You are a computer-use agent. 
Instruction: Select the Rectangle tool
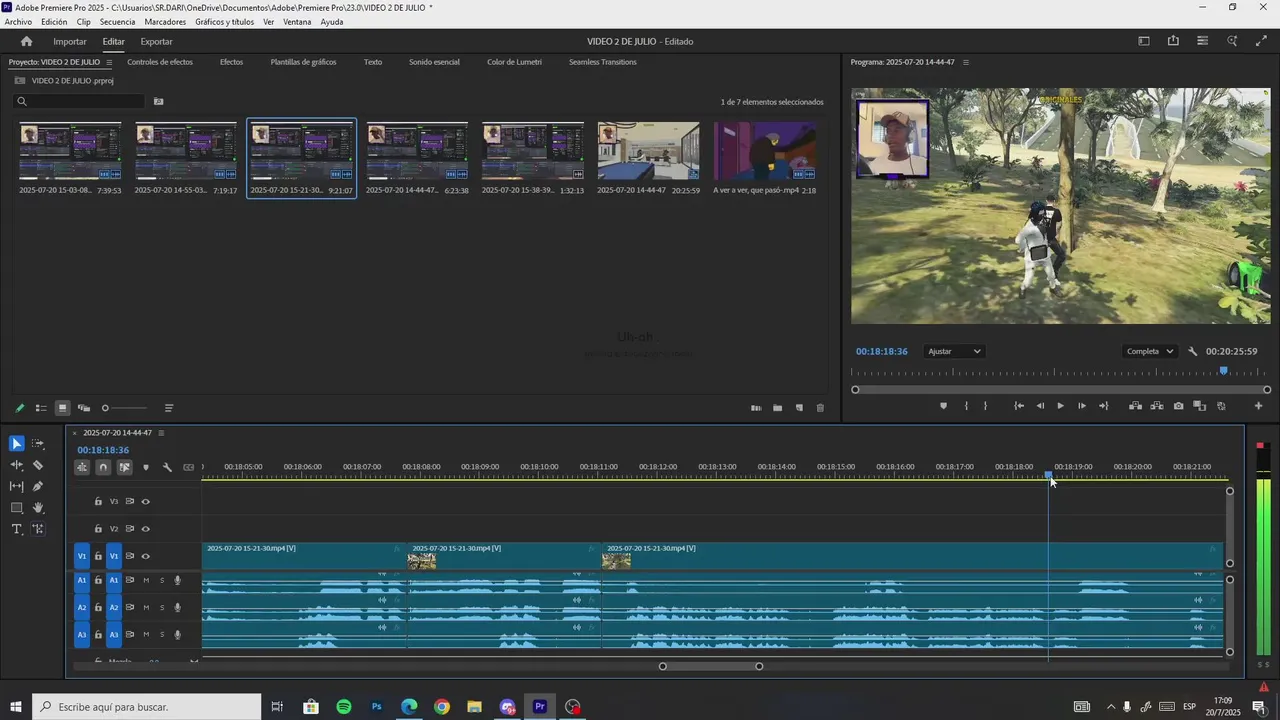point(17,508)
